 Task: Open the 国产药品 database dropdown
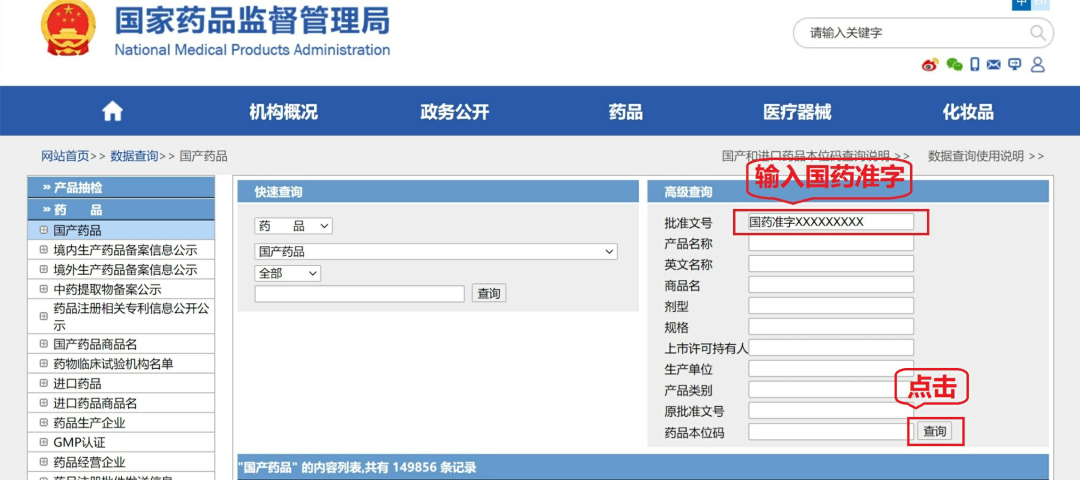click(435, 251)
